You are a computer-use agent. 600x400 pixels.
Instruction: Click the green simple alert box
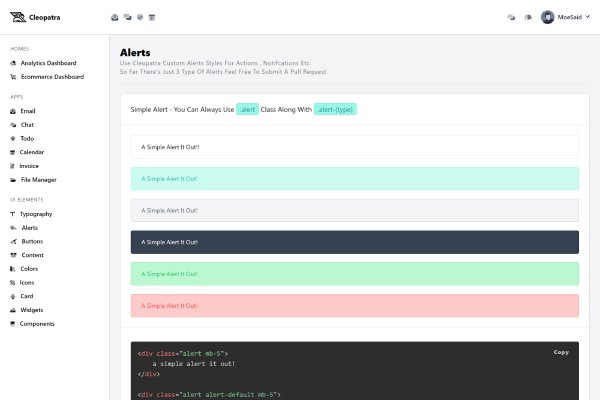(x=355, y=274)
